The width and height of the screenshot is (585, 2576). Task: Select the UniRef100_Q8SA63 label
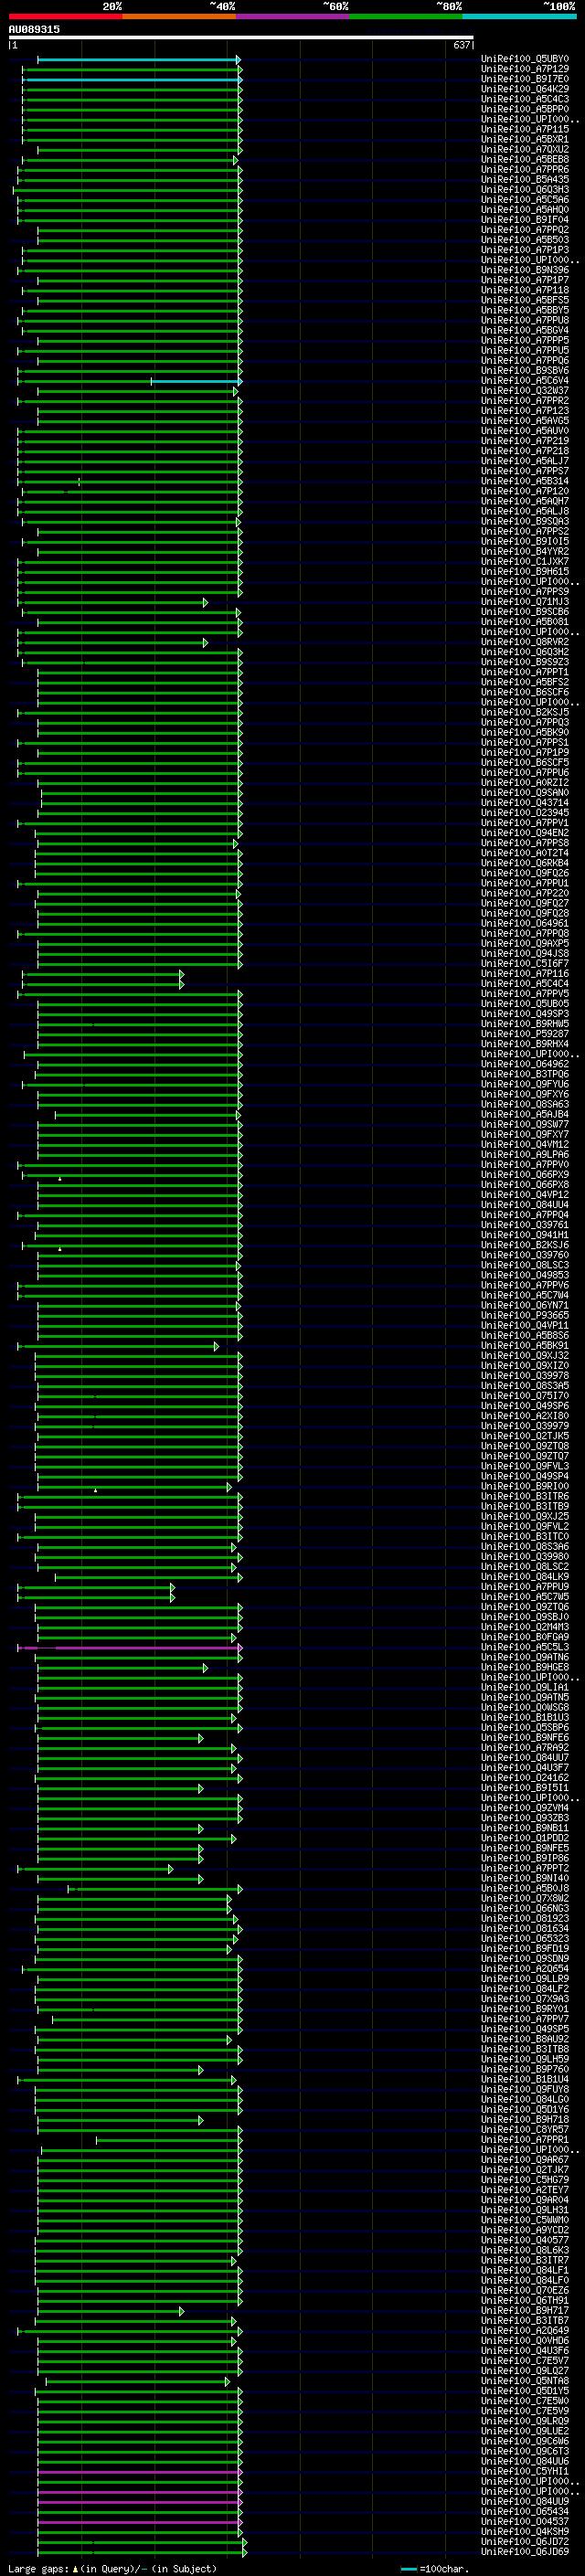[525, 1104]
